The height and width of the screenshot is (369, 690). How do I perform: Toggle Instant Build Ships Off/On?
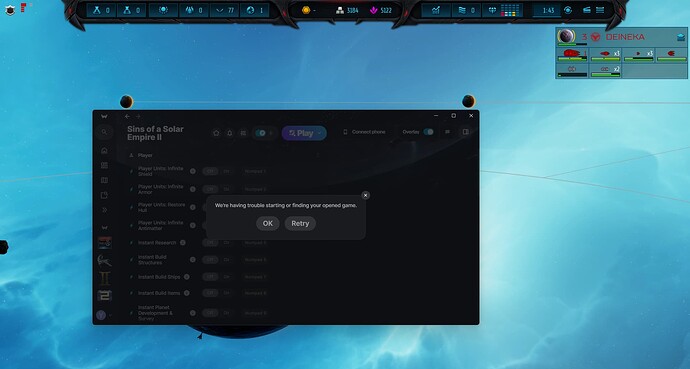click(218, 277)
